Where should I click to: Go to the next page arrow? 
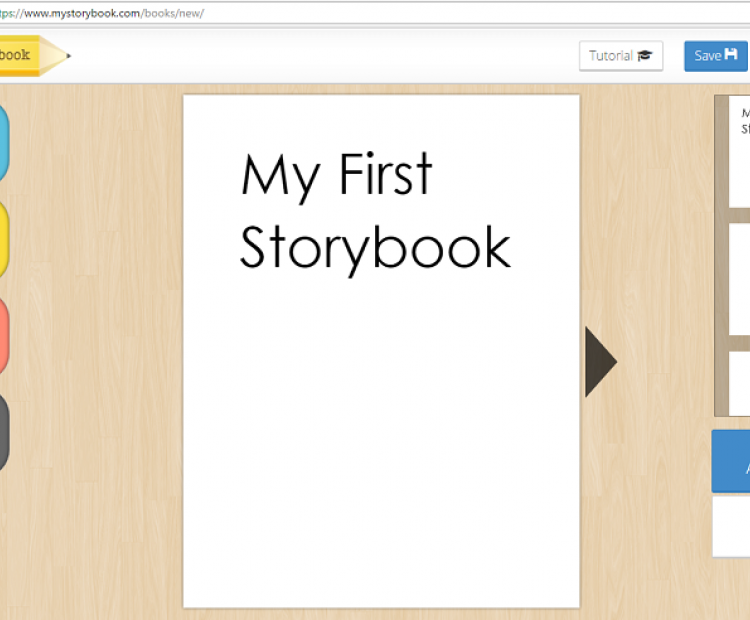(601, 362)
